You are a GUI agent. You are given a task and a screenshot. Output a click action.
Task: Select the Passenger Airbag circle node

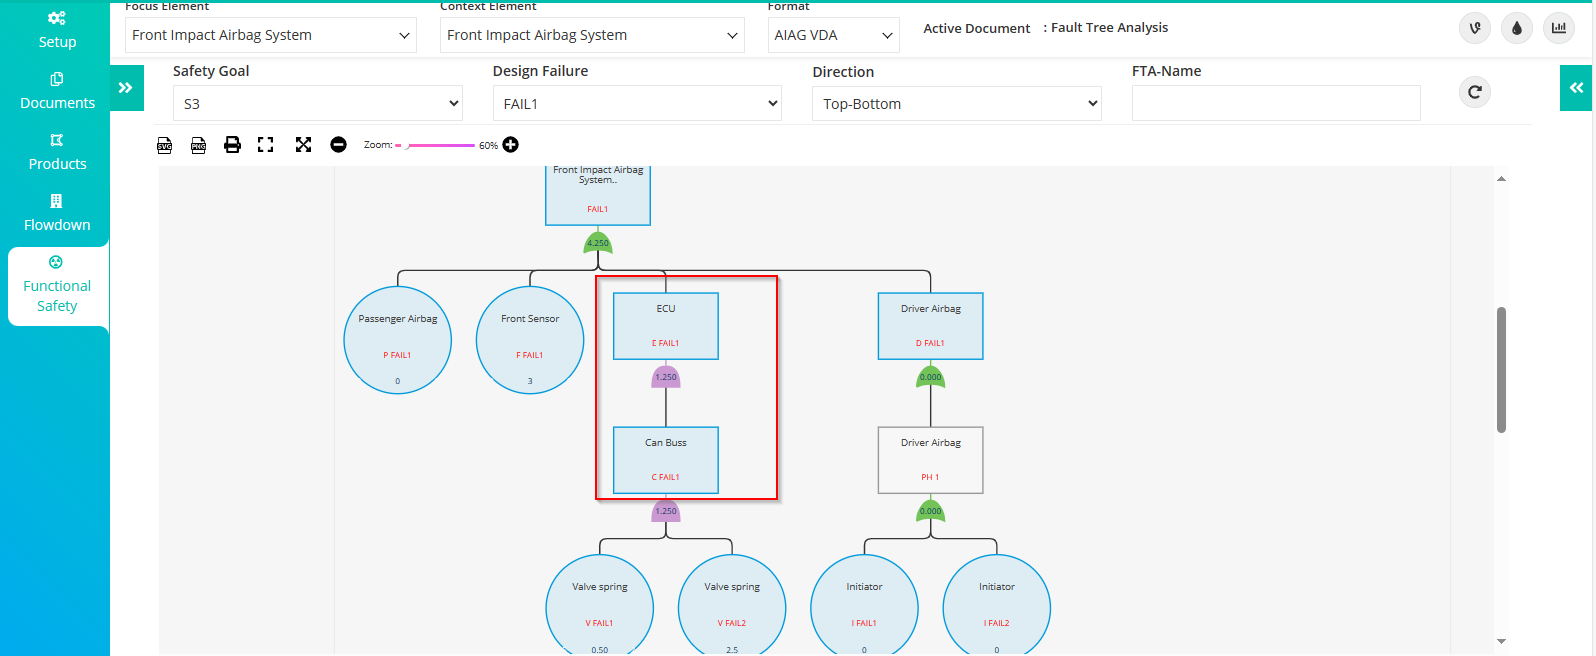[x=398, y=340]
